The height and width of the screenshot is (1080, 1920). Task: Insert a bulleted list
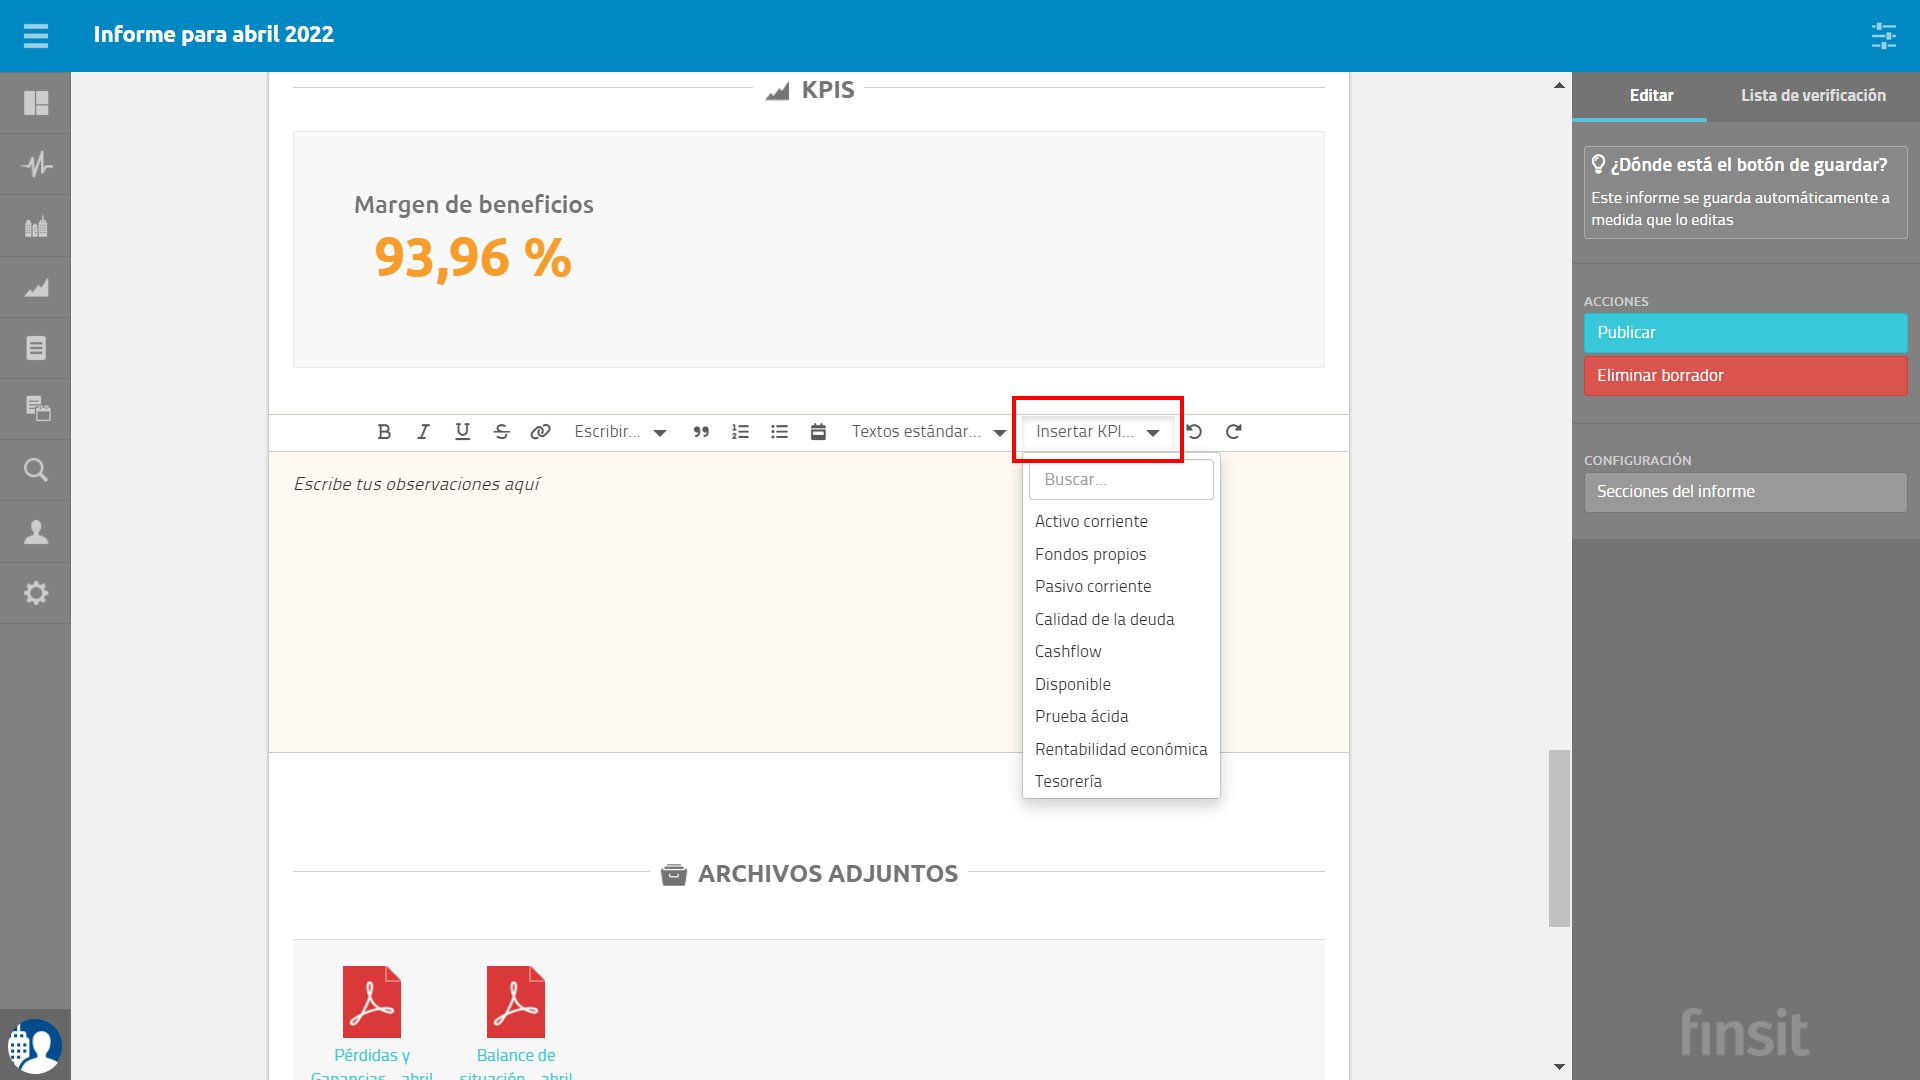coord(779,432)
